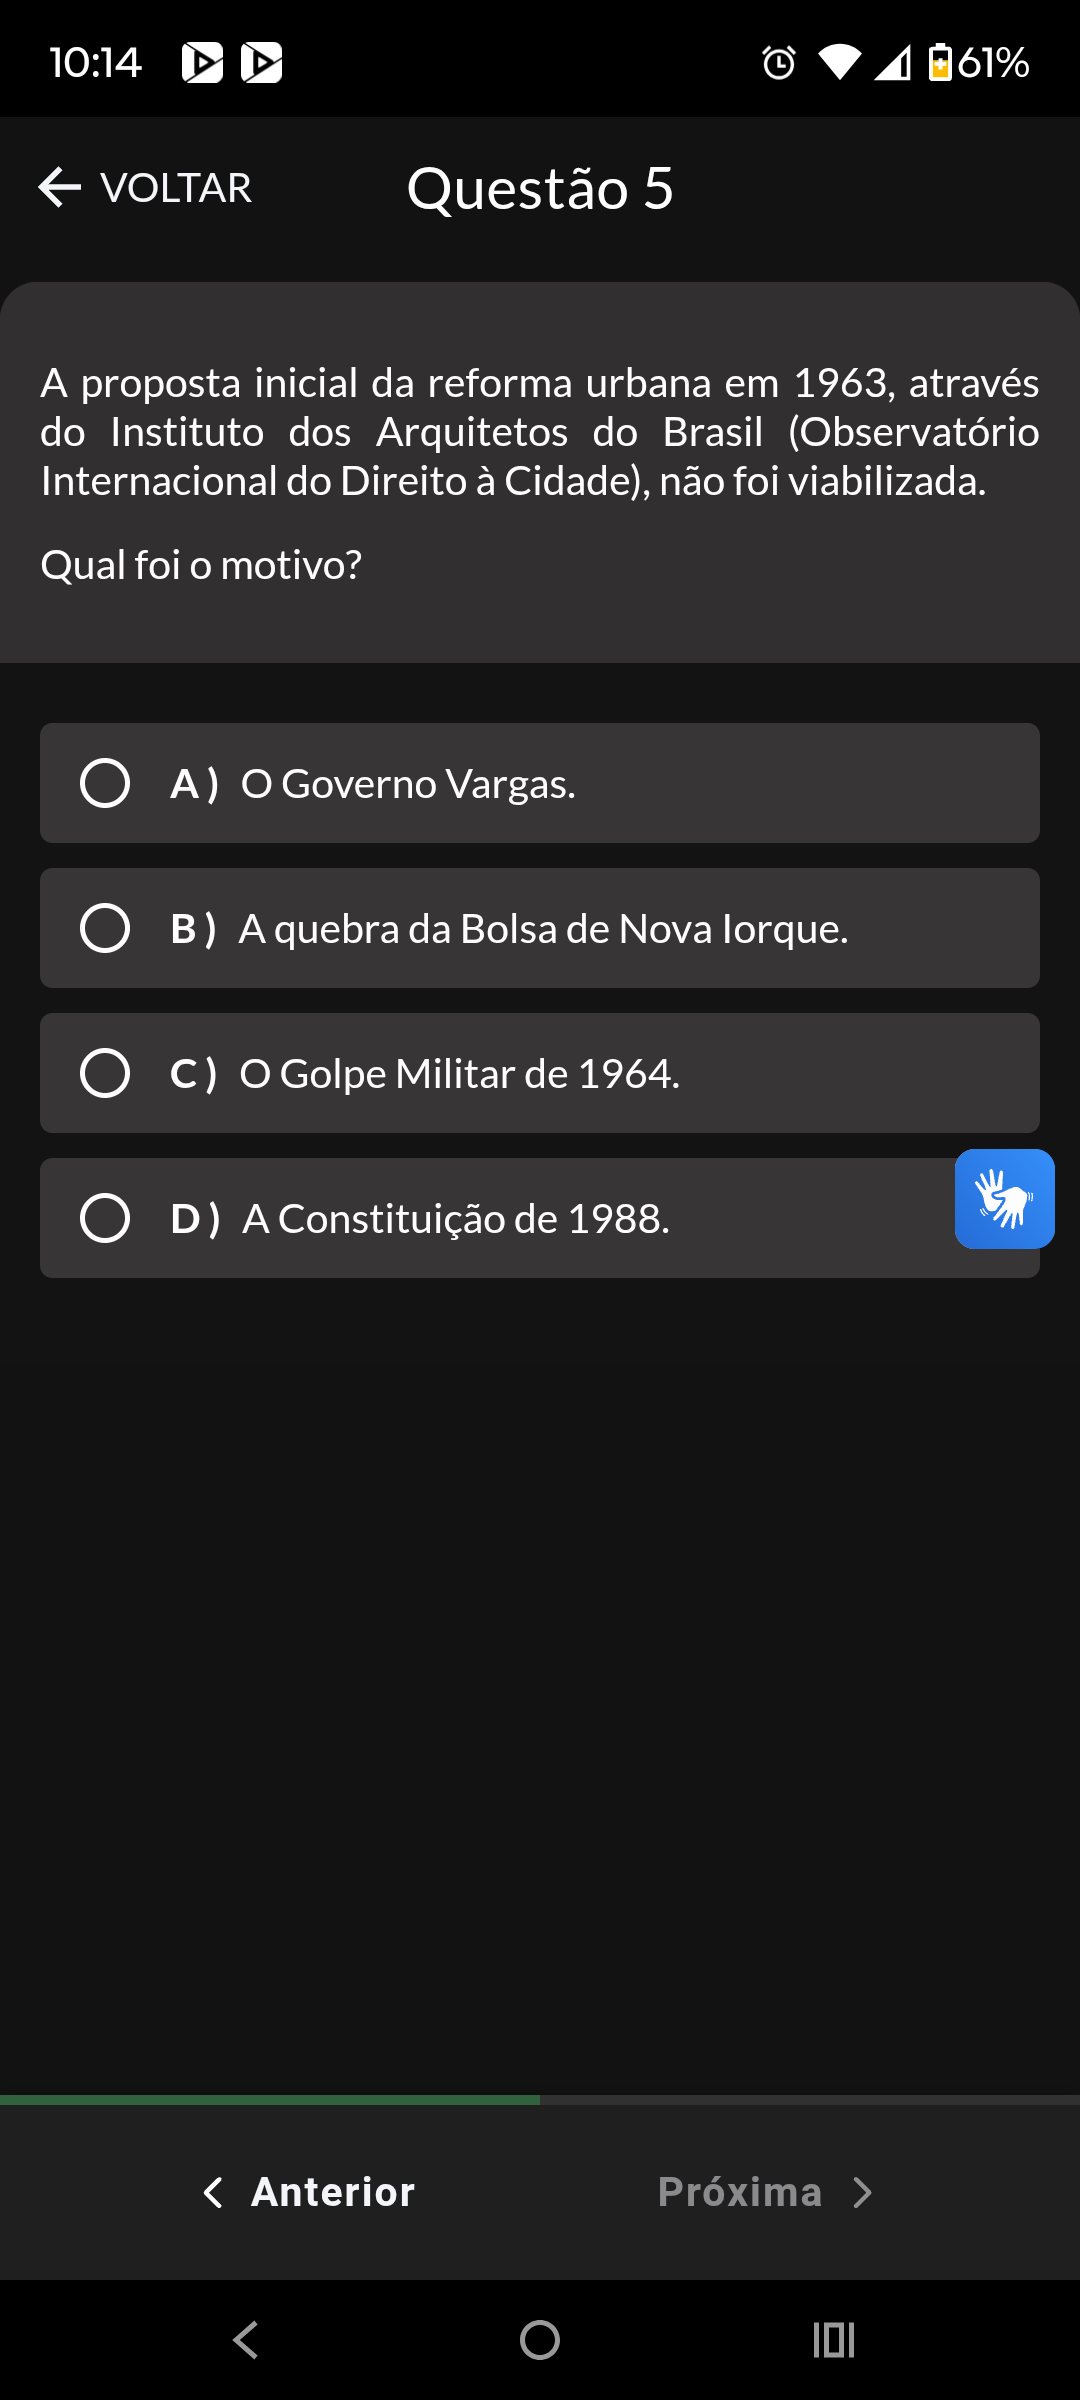This screenshot has width=1080, height=2400.
Task: Tap the Wi-Fi status icon
Action: click(838, 62)
